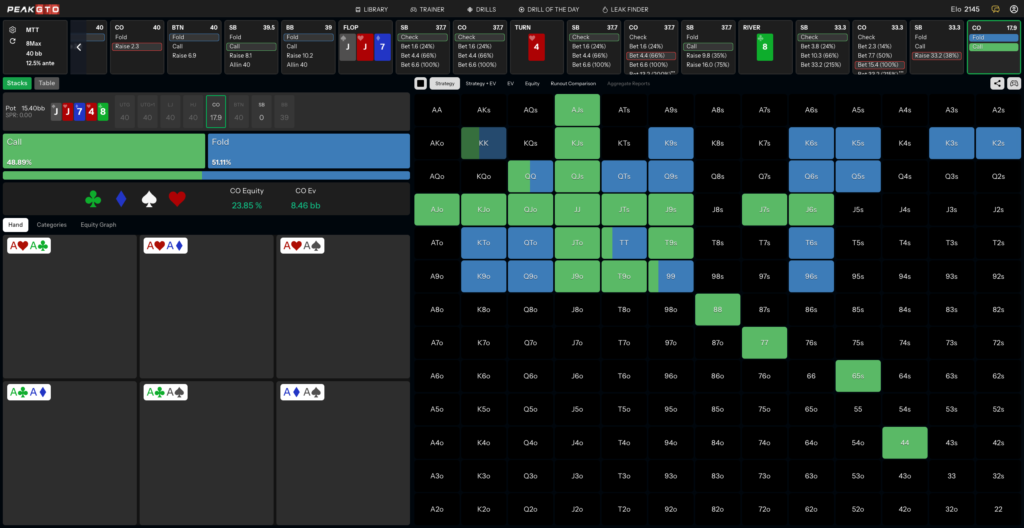Click the K2s cell in the range grid

pyautogui.click(x=998, y=143)
